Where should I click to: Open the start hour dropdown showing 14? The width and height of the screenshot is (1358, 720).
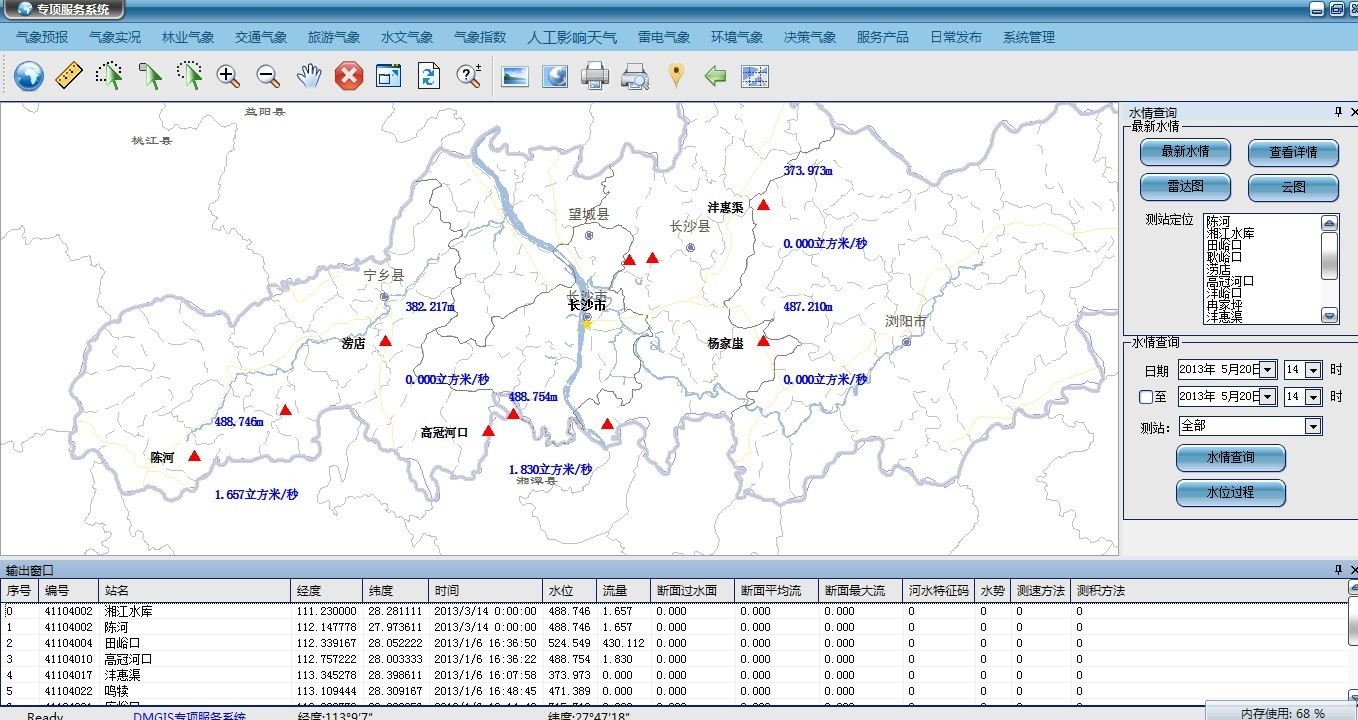point(1313,370)
